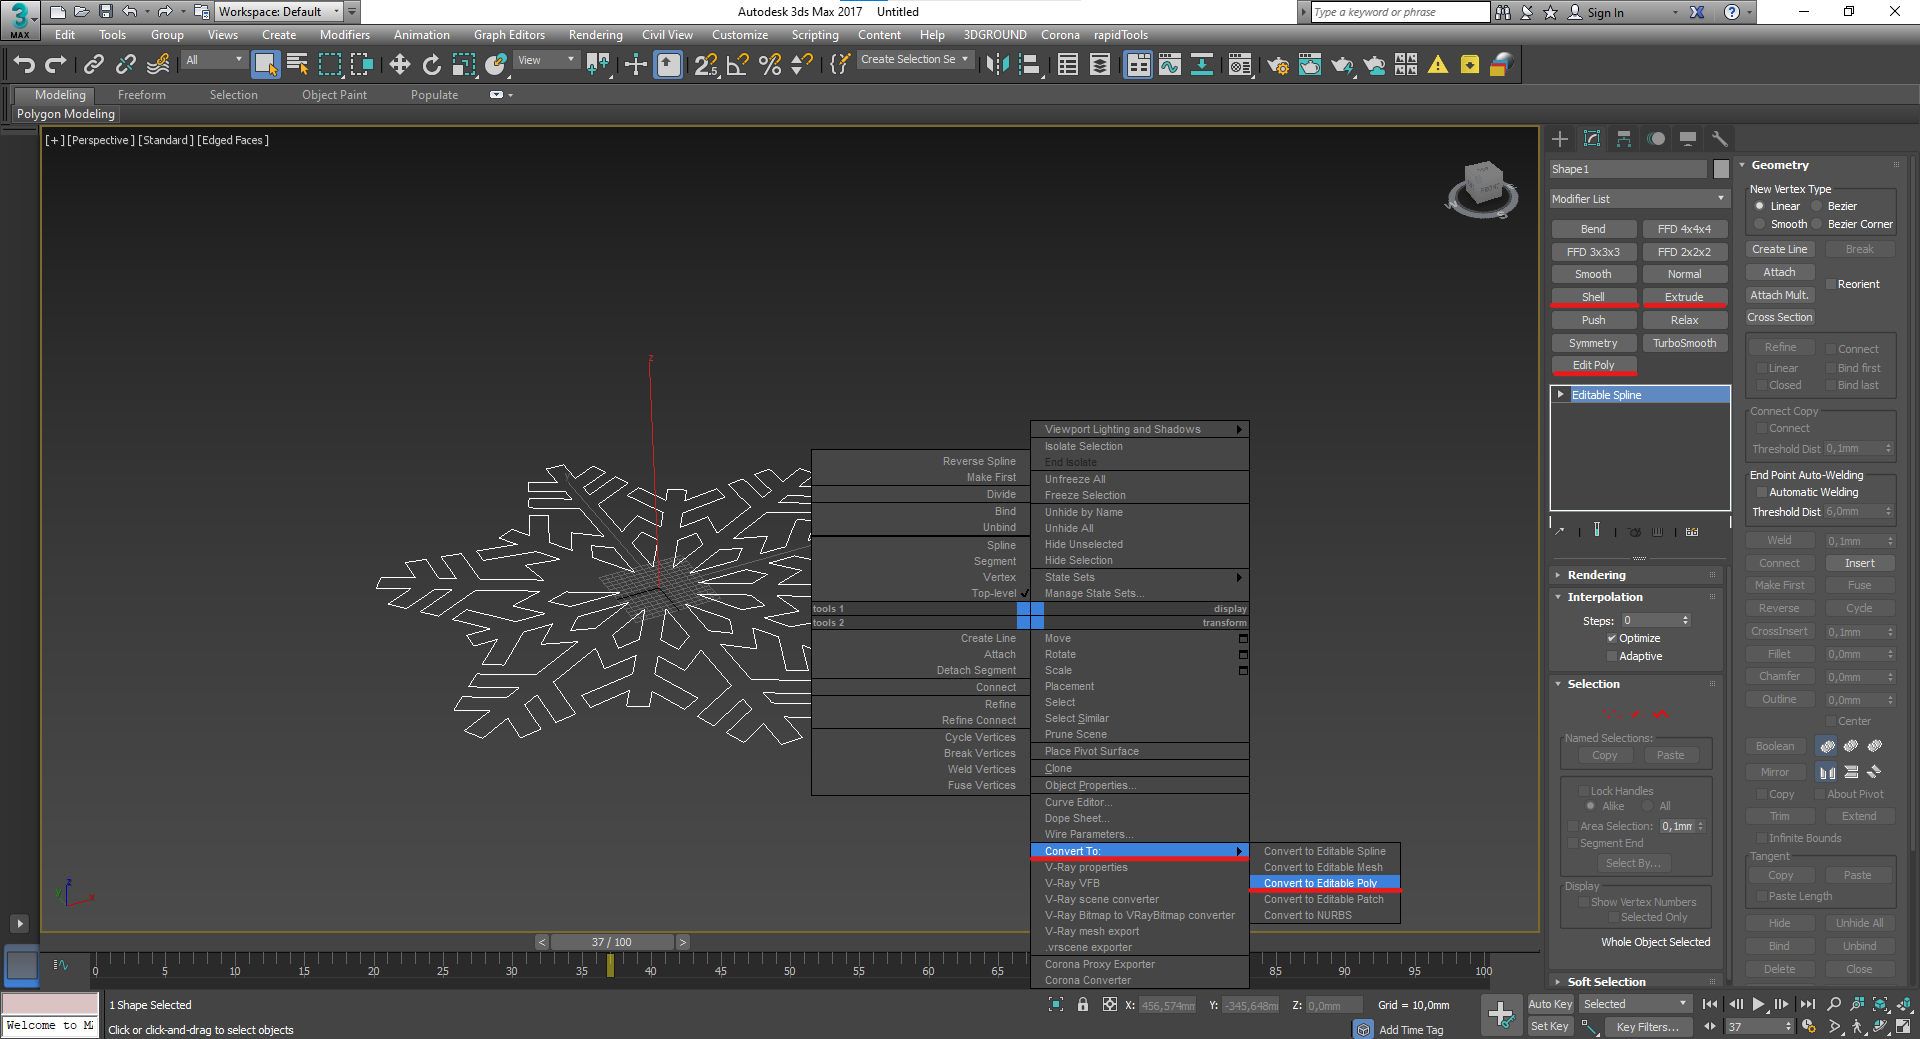
Task: Toggle the 2.5D Snaps icon
Action: pos(706,65)
